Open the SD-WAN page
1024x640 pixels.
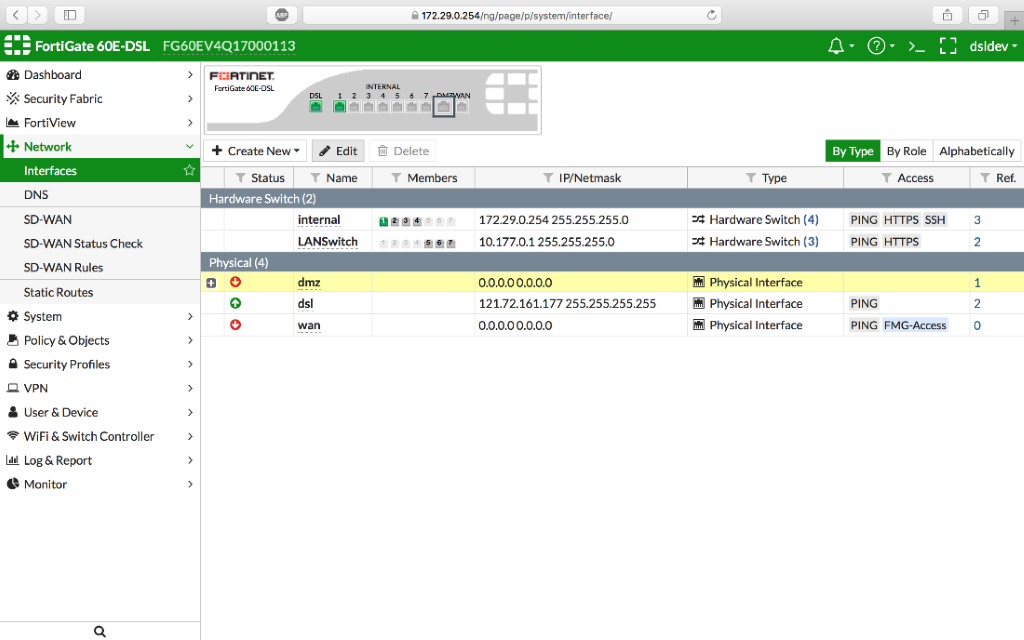[x=99, y=219]
